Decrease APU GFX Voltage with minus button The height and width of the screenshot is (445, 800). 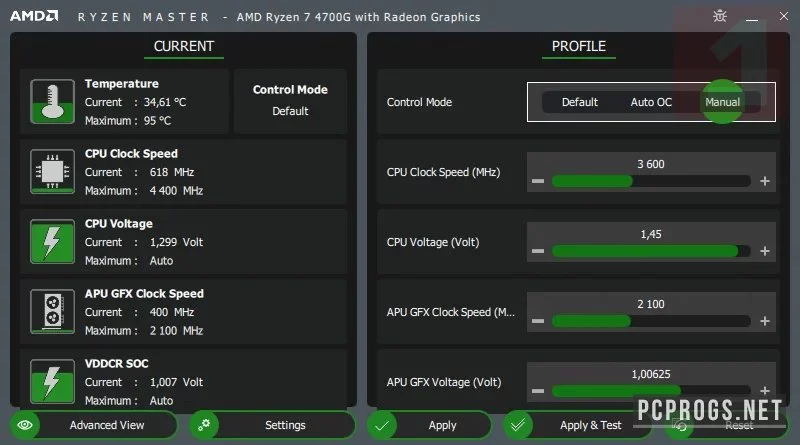click(x=538, y=391)
